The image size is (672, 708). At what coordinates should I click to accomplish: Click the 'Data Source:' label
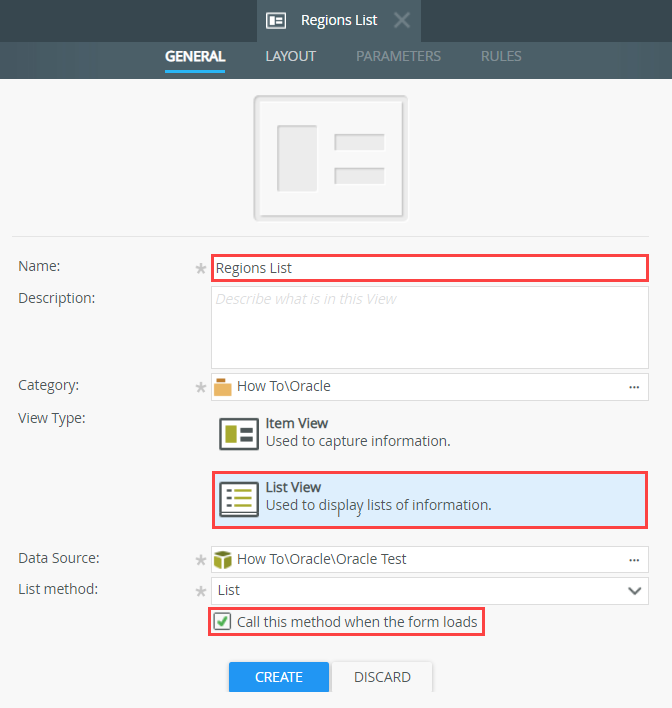point(59,558)
